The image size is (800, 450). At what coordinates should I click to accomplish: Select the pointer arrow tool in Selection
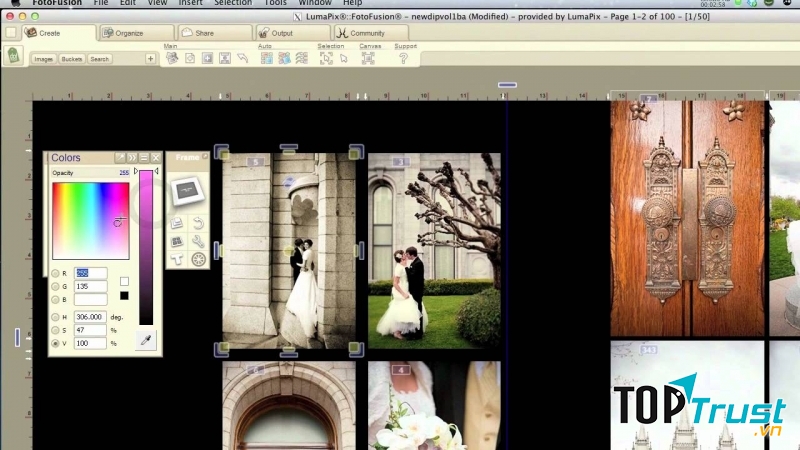[344, 59]
